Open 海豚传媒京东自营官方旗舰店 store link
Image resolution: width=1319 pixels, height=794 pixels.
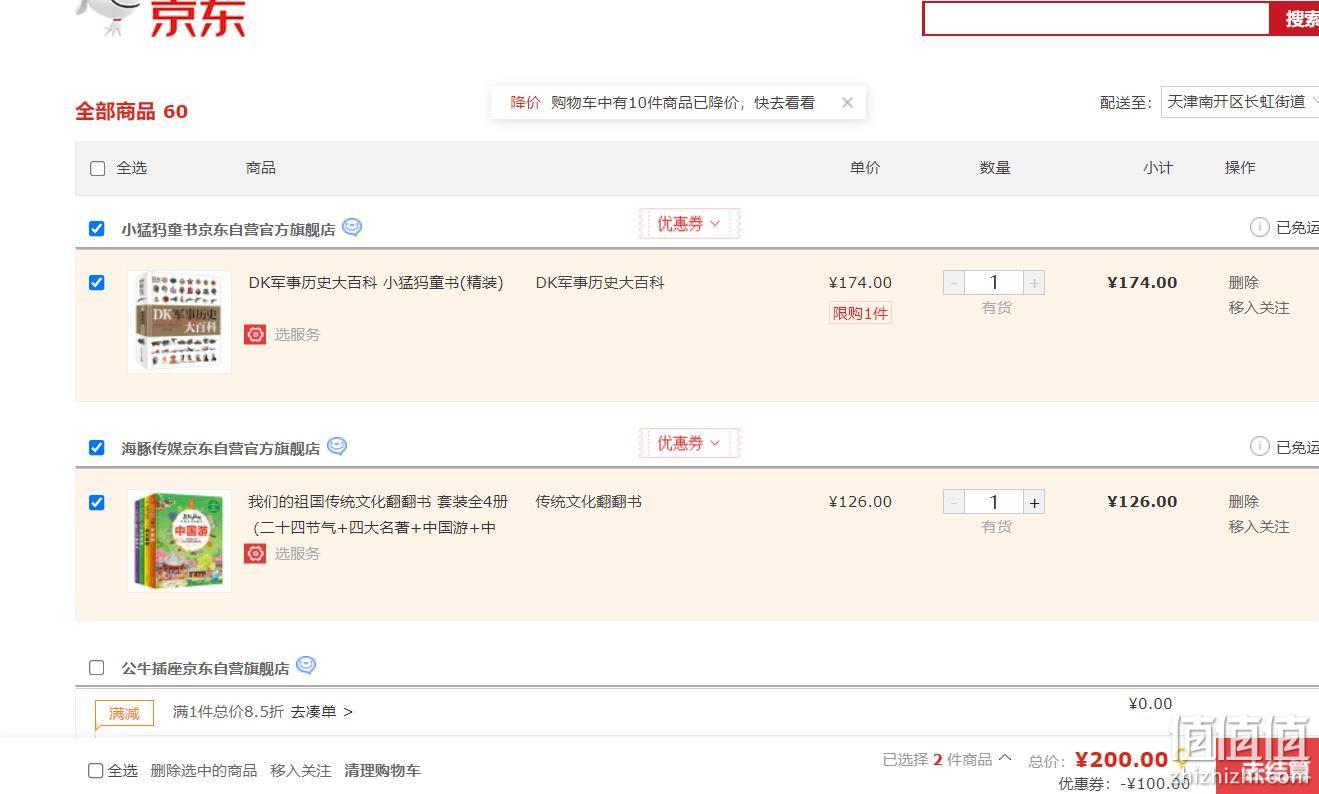(221, 448)
